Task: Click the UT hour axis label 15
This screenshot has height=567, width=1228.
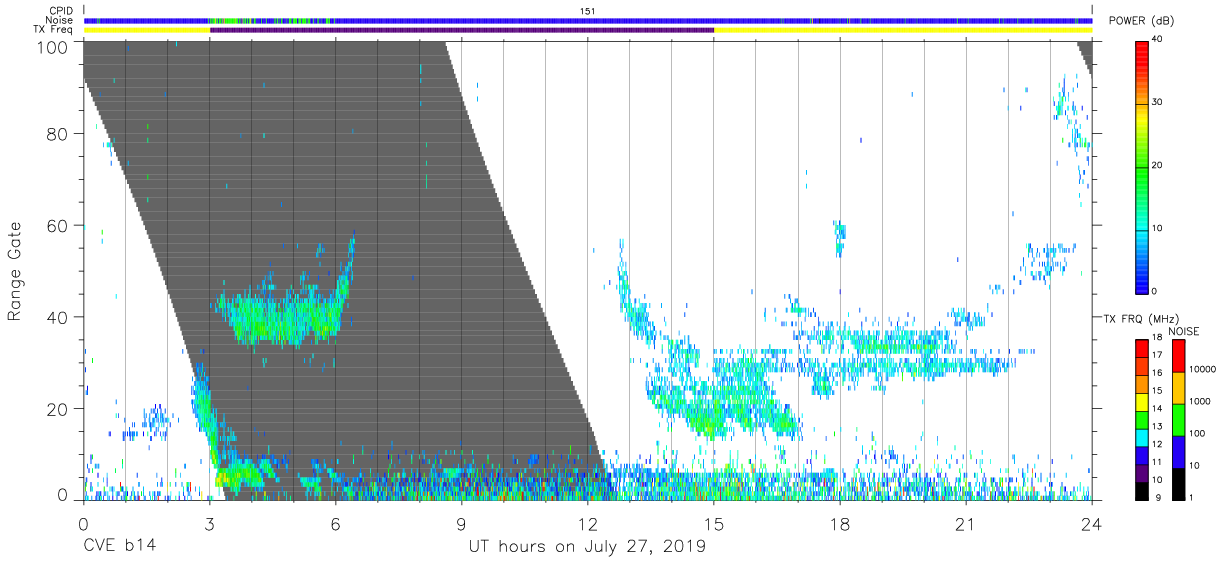Action: click(x=714, y=523)
